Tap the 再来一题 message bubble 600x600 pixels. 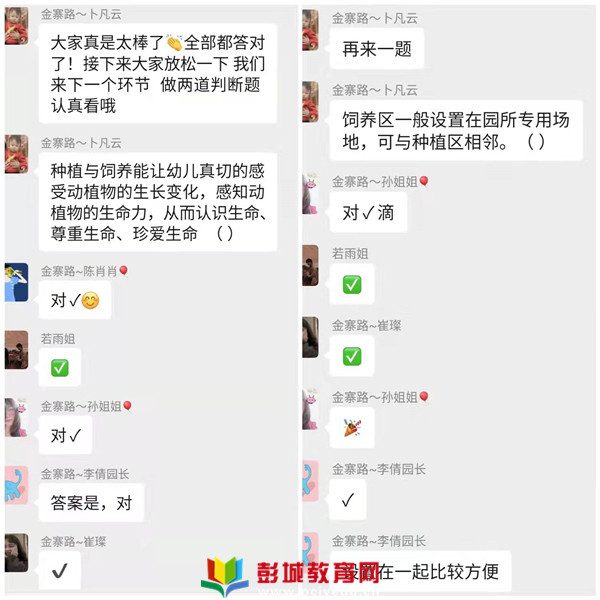coord(377,49)
